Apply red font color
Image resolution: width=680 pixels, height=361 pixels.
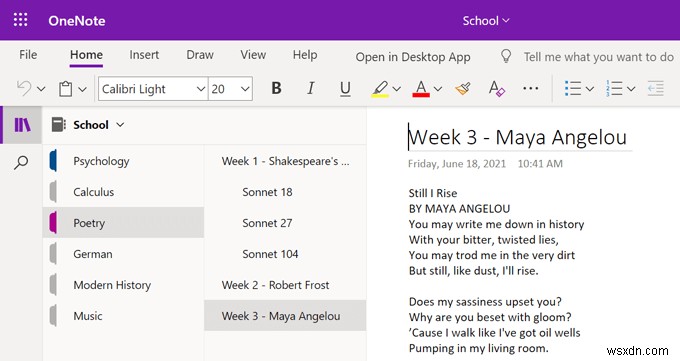pyautogui.click(x=421, y=89)
